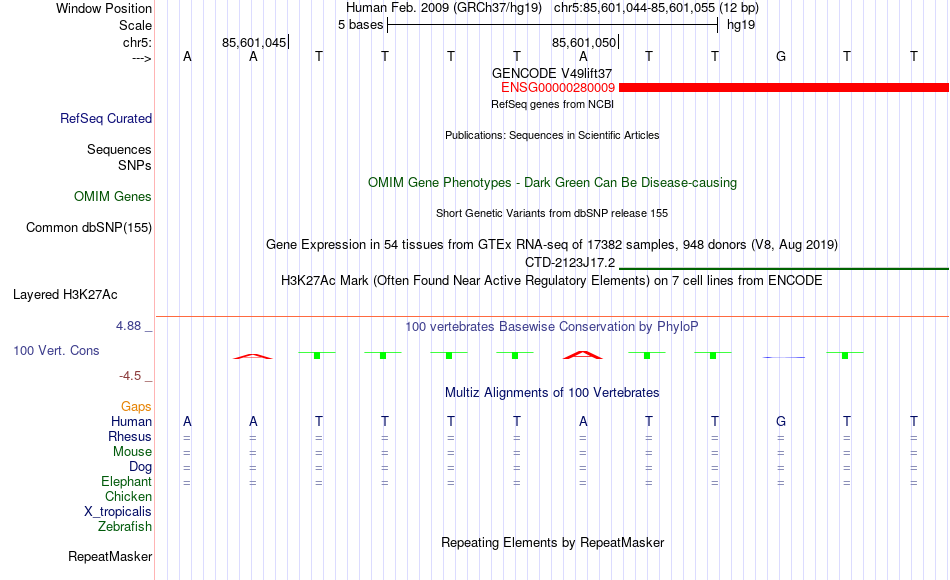Click Publications: Sequences in Scientific Articles title

[x=552, y=135]
